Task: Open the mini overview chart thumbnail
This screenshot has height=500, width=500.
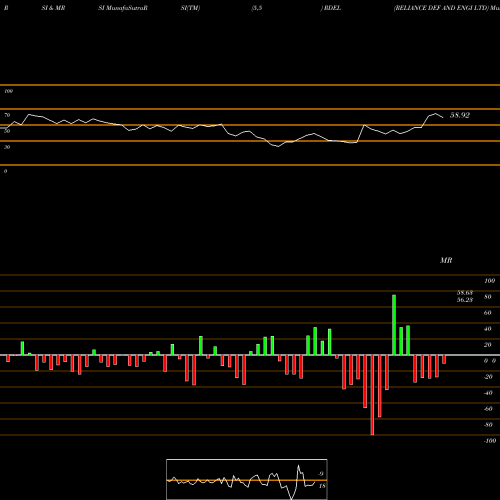Action: coord(247,479)
